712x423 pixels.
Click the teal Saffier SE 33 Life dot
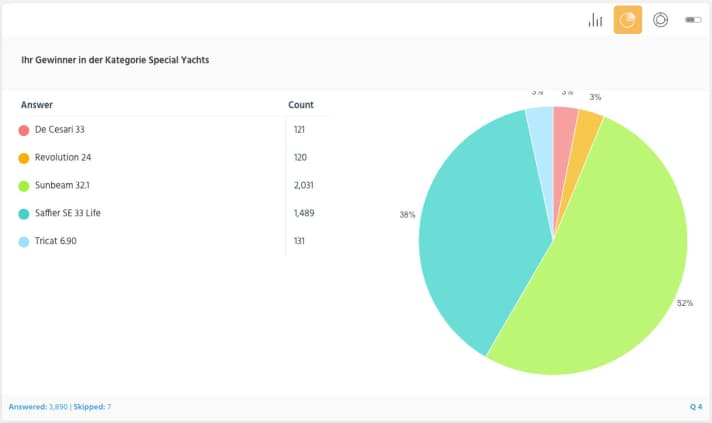[x=23, y=214]
